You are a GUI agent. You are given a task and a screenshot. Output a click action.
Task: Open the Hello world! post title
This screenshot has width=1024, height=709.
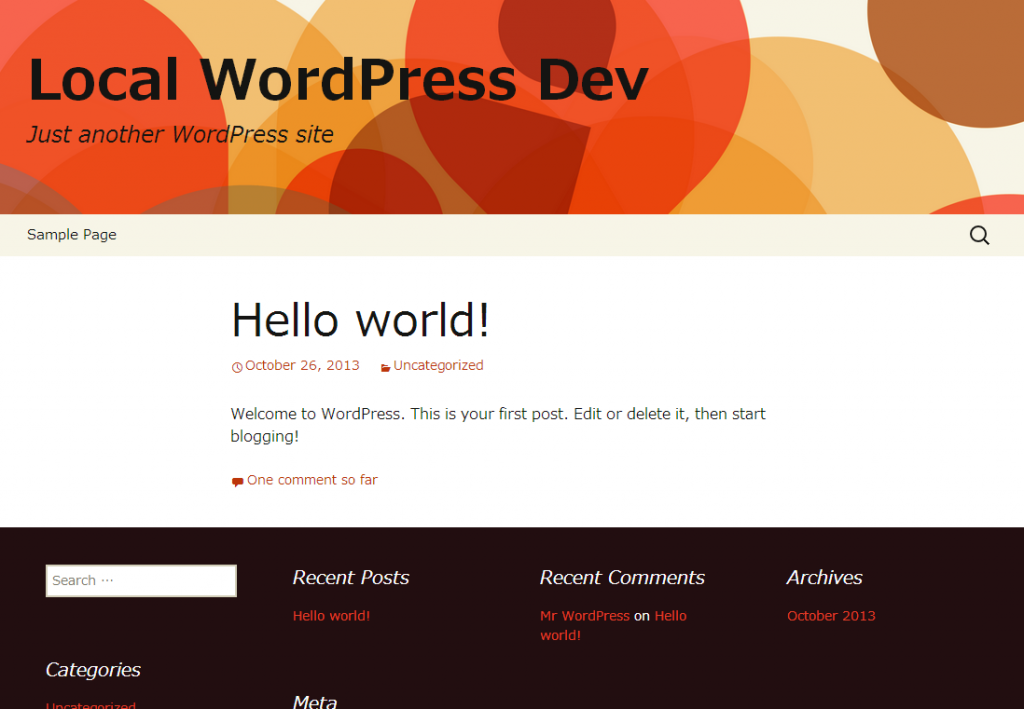point(360,320)
